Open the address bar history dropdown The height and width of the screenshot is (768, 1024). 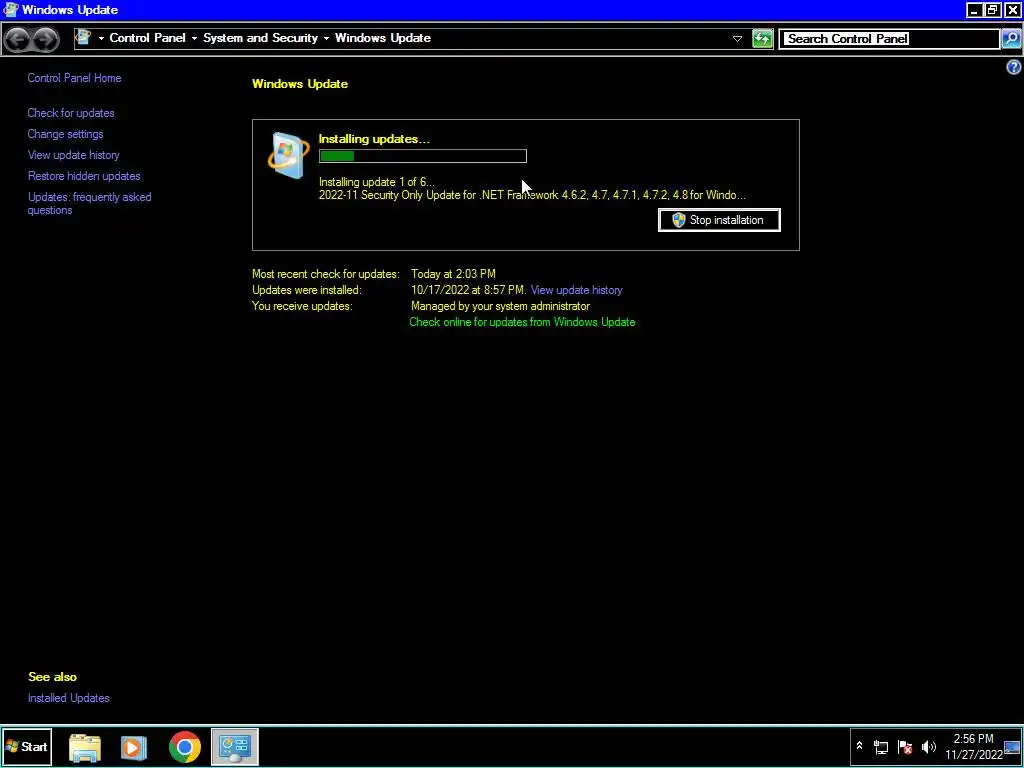[737, 39]
